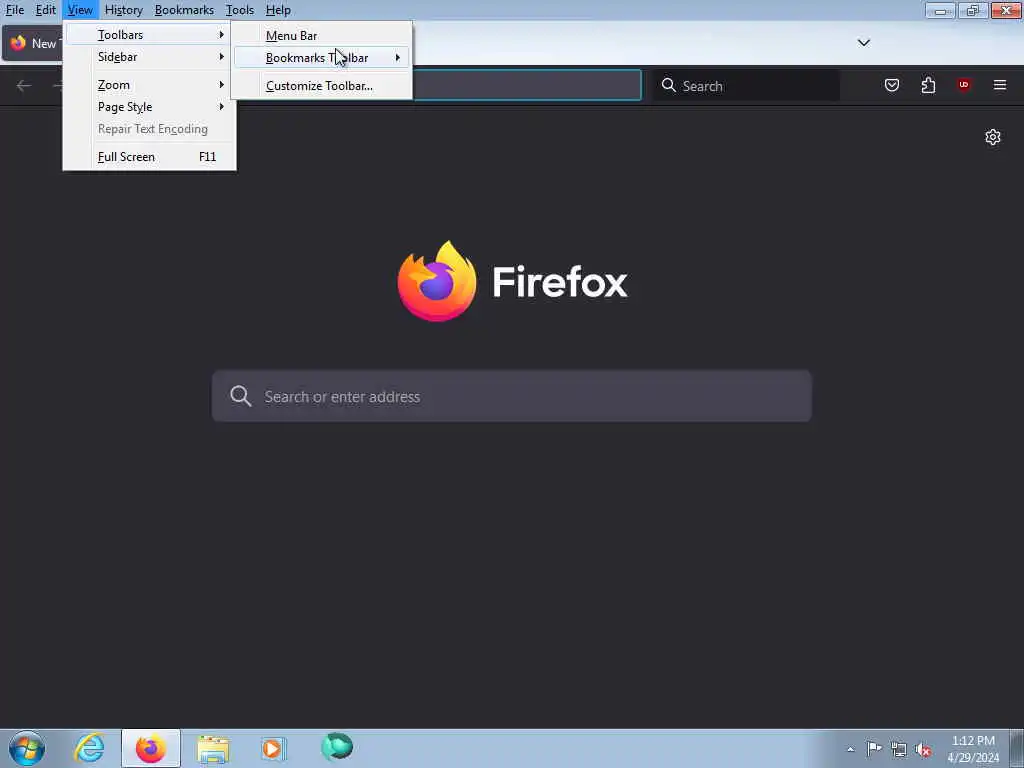Select Full Screen from View menu
The image size is (1024, 768).
150,157
